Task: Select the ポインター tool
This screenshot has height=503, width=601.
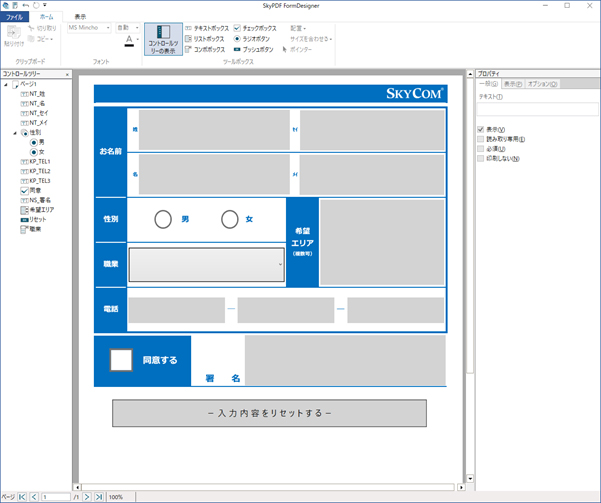Action: click(297, 49)
